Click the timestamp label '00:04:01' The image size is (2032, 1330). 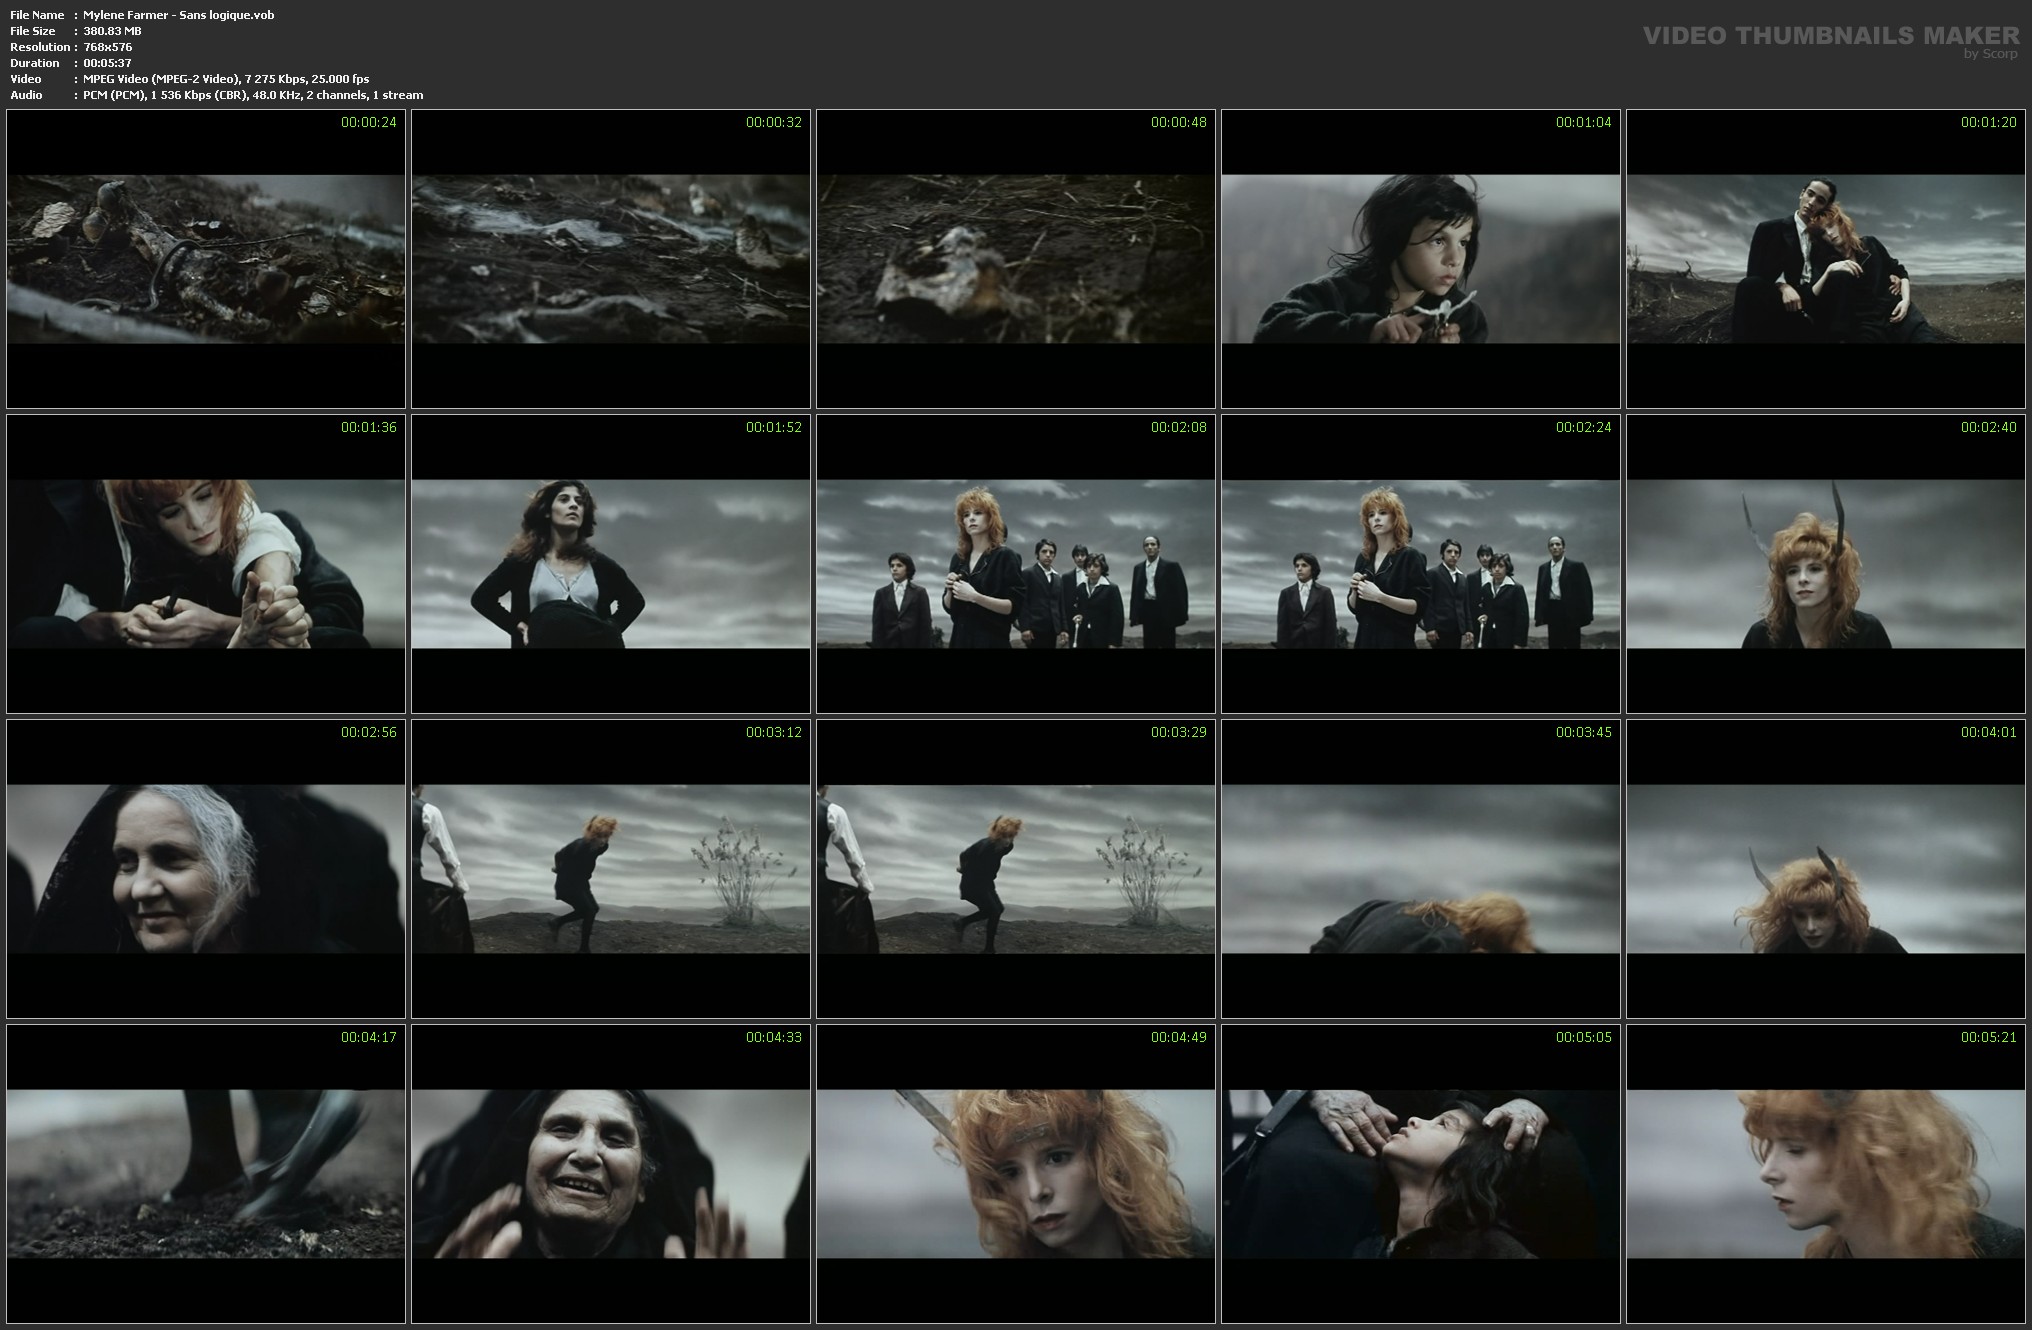coord(1989,732)
